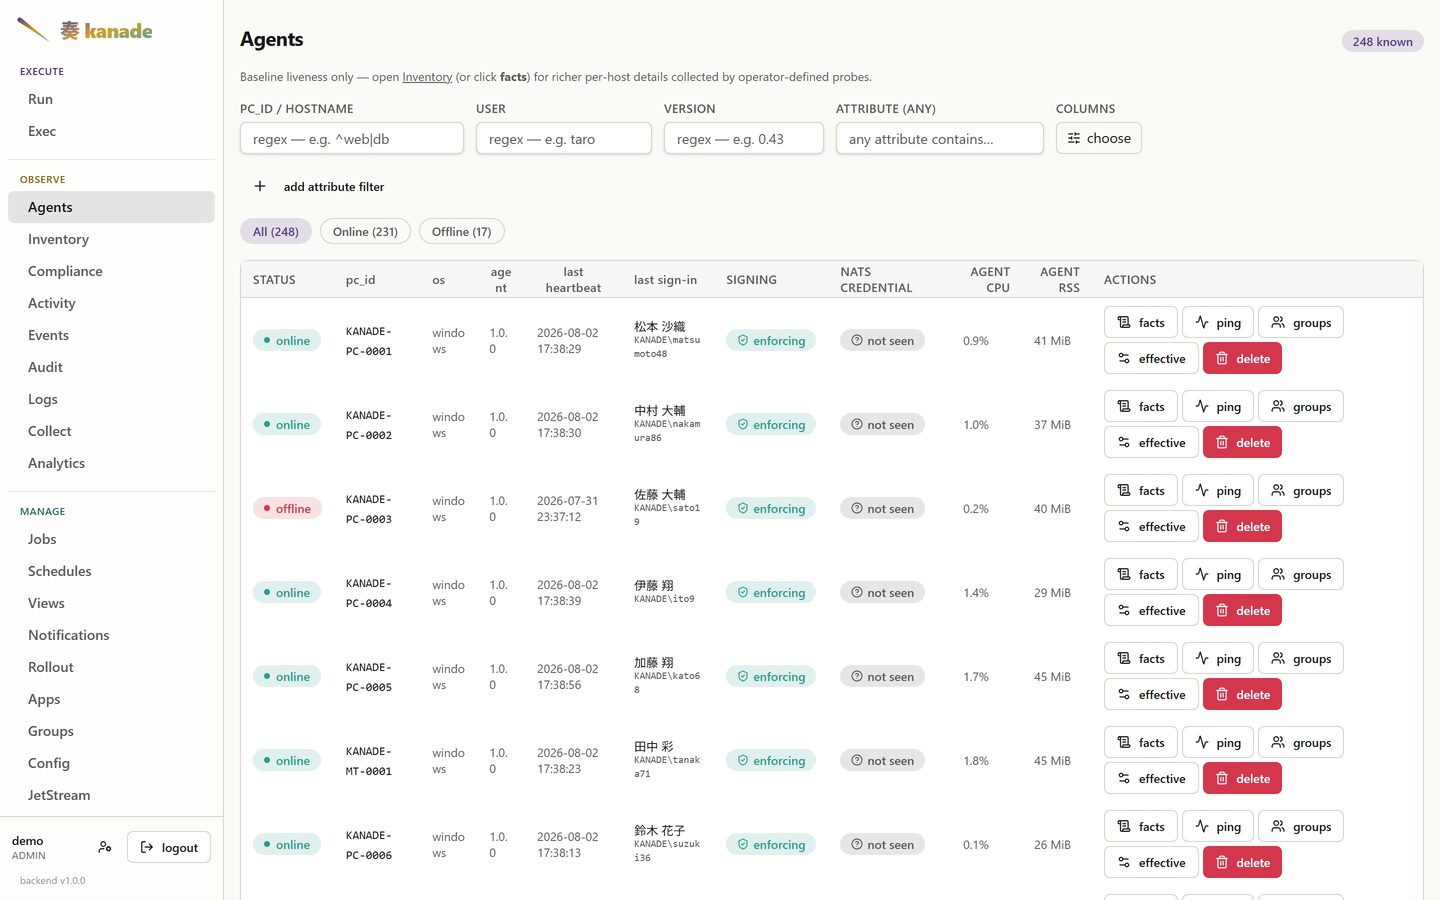Click the NATS not seen badge for KANADE-PC-0004
The image size is (1440, 900).
coord(883,593)
